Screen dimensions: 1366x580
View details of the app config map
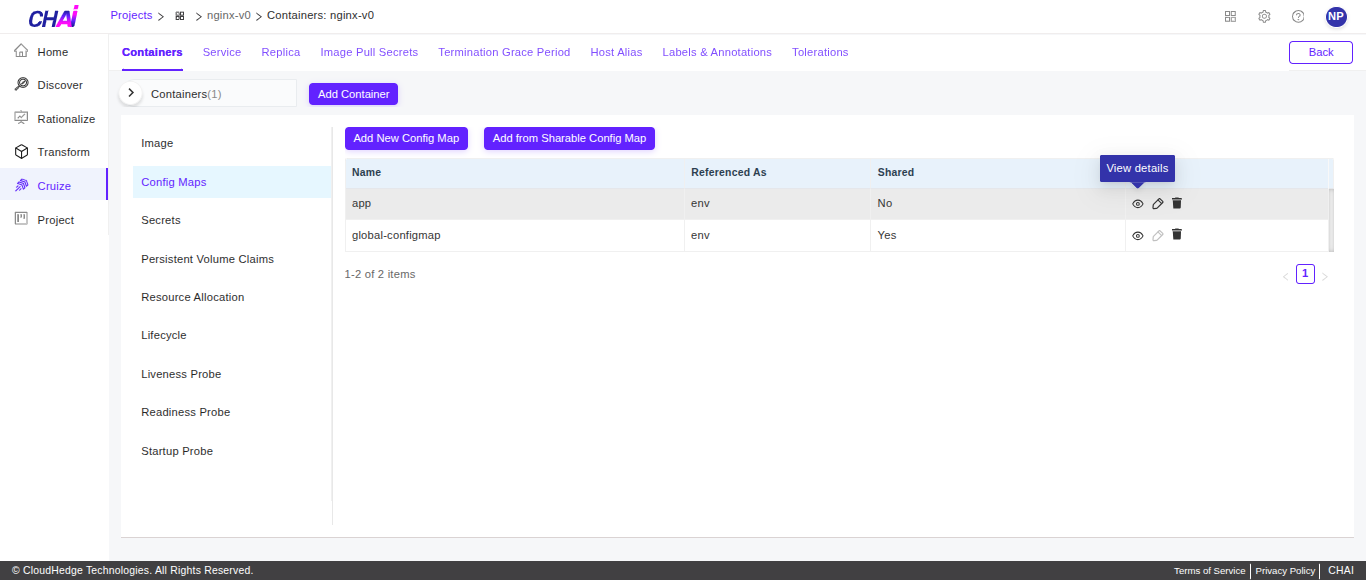coord(1137,203)
